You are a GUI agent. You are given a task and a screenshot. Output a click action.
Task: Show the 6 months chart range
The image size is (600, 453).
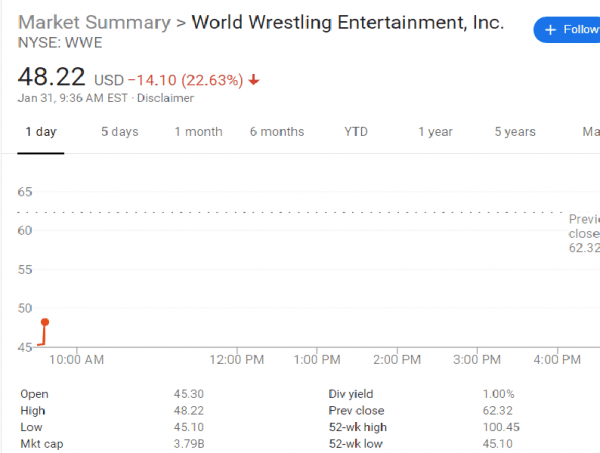pyautogui.click(x=277, y=132)
